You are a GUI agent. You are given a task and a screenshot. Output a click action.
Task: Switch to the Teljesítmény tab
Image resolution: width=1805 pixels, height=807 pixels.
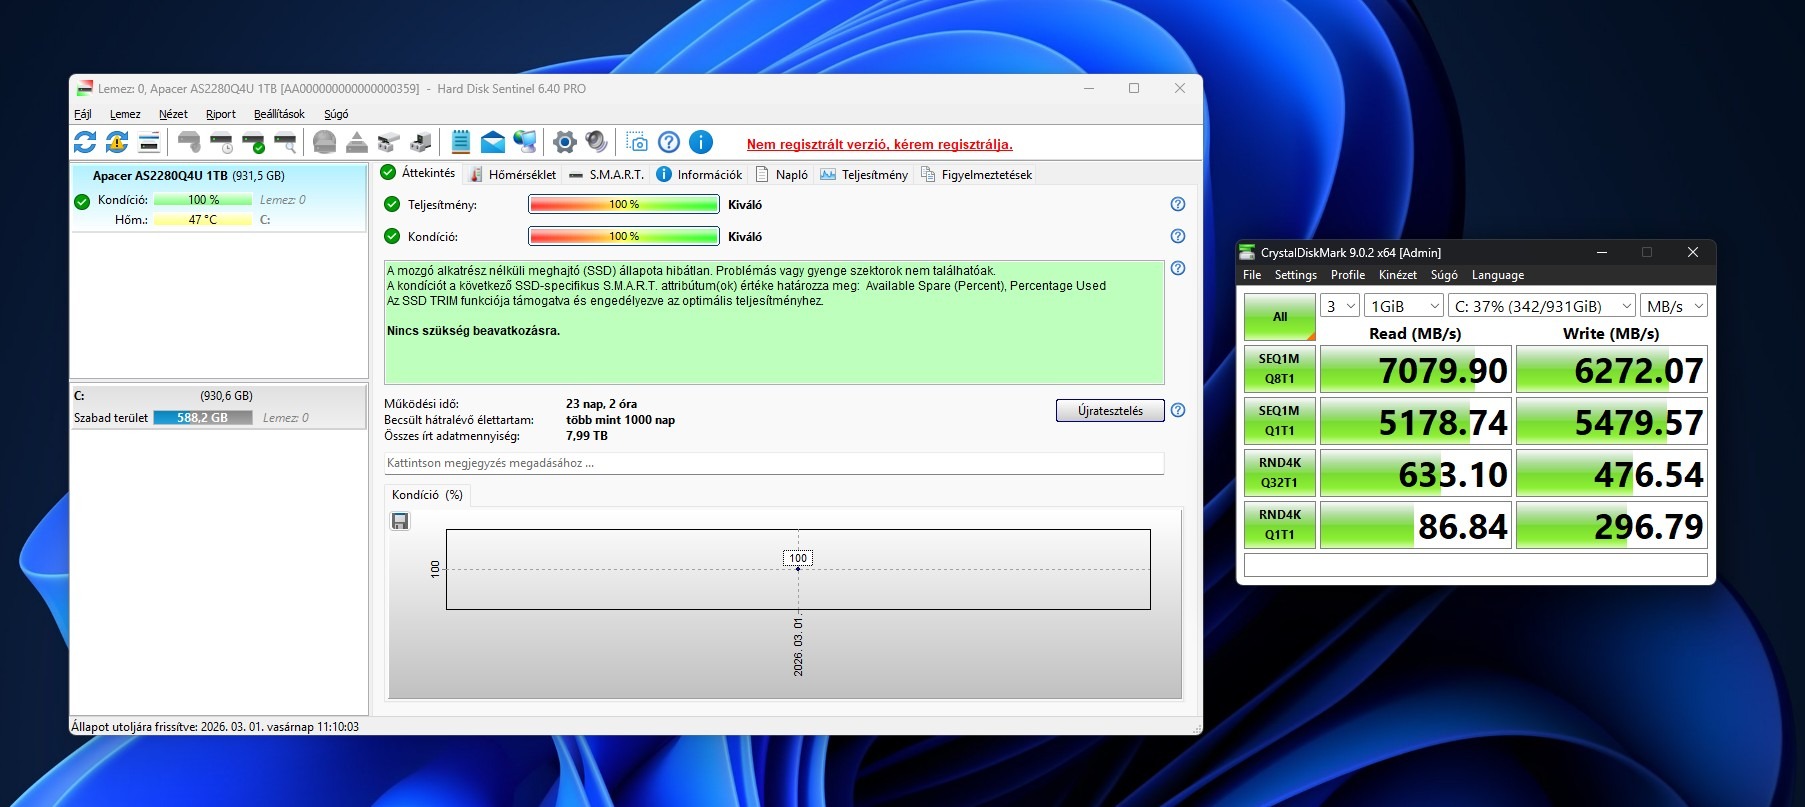(864, 174)
